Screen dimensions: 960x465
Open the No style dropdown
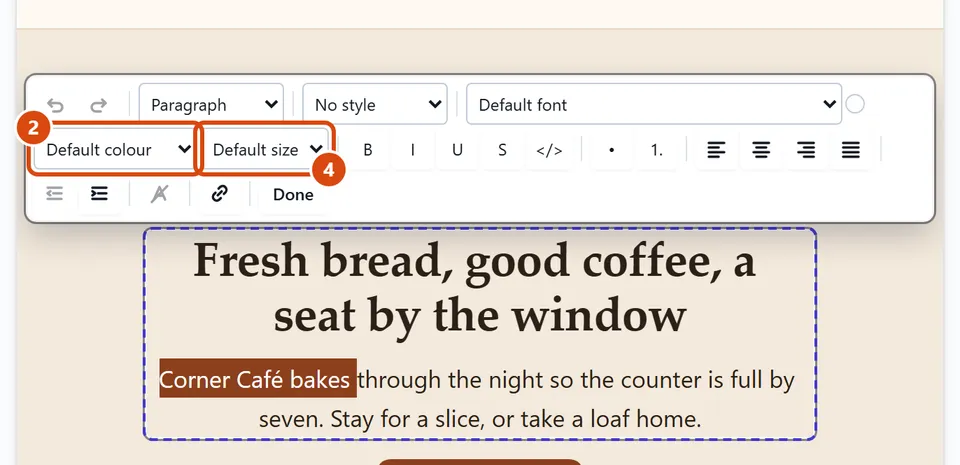coord(375,105)
